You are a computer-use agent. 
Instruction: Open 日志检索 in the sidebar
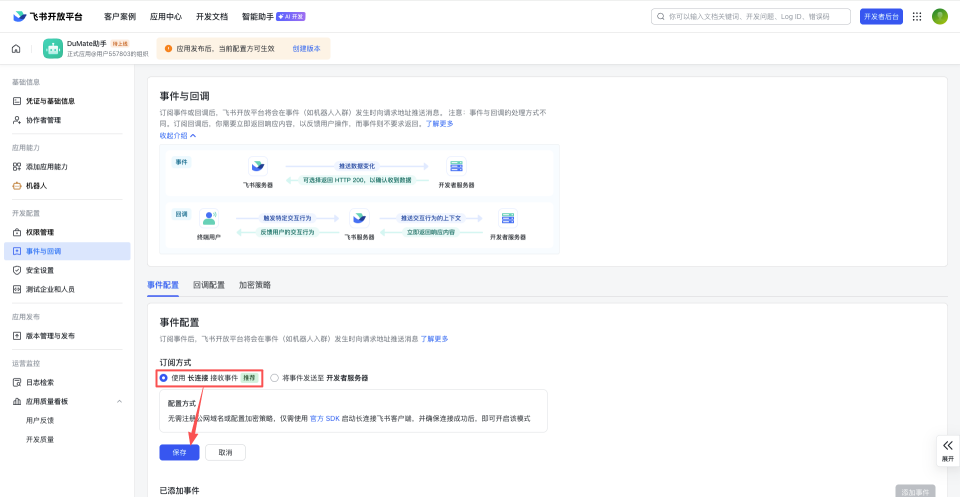click(x=40, y=382)
